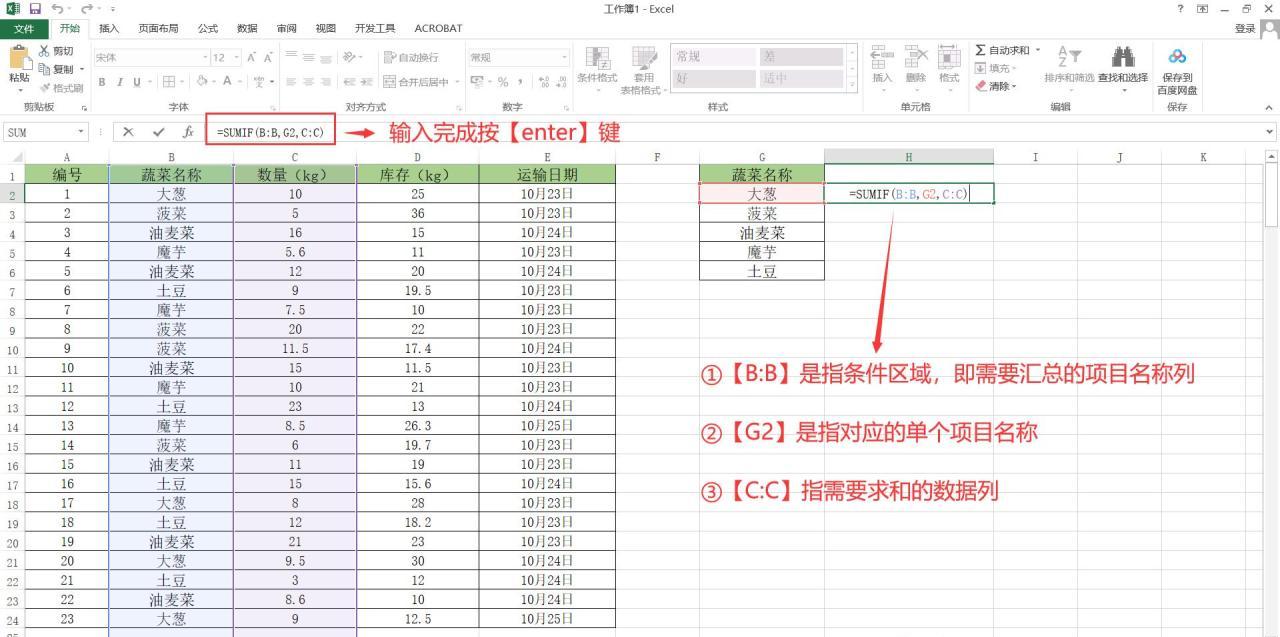Click the Cut (剪切) scissors icon

click(45, 51)
